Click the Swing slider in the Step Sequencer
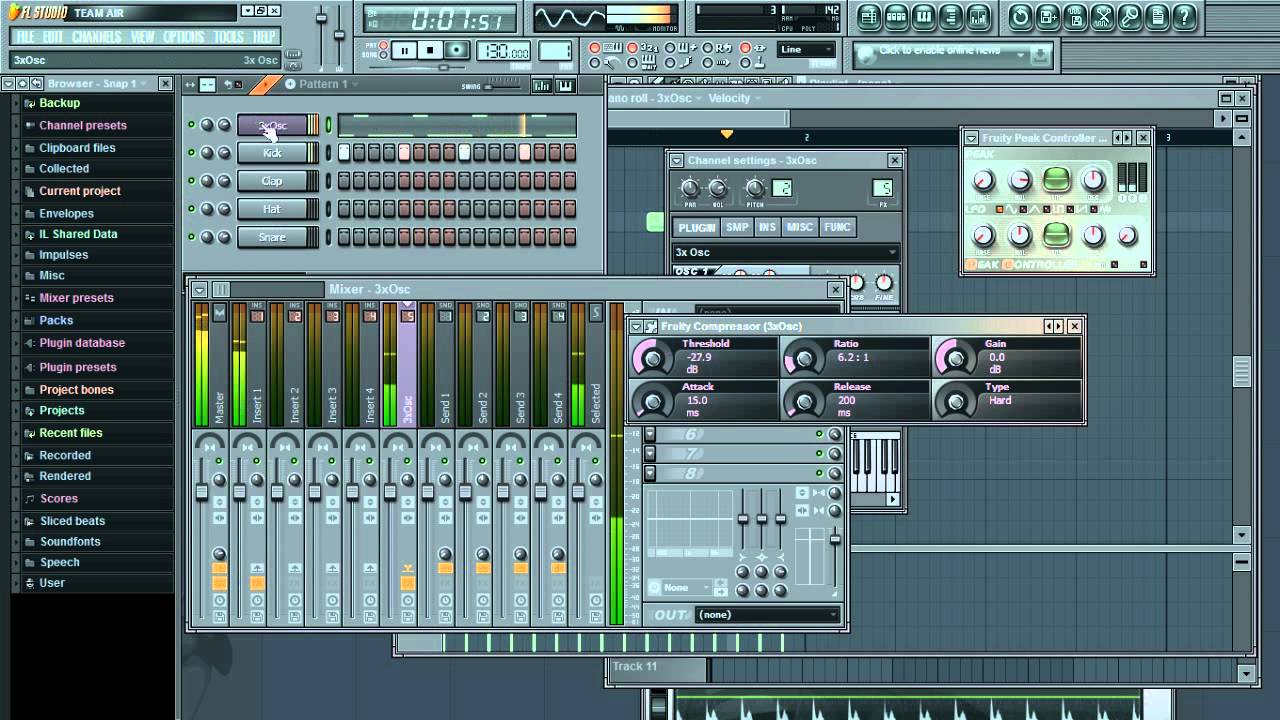The image size is (1280, 720). click(x=502, y=86)
